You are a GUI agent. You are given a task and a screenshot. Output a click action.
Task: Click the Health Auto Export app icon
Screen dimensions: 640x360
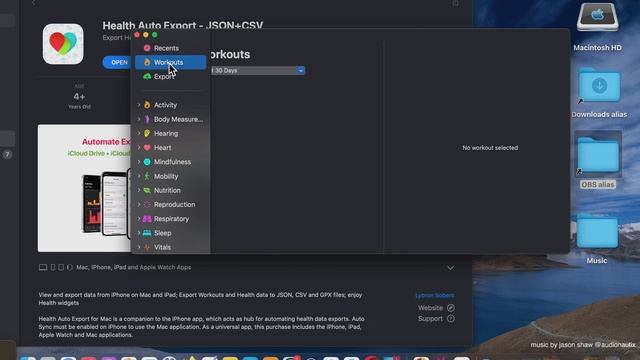(x=63, y=44)
